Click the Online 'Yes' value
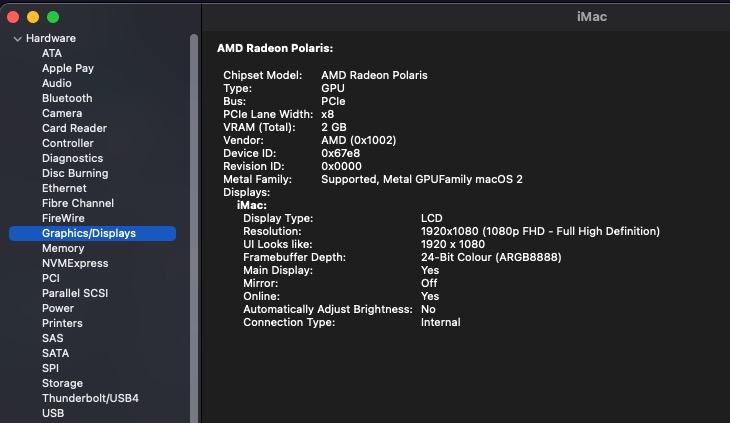The image size is (730, 423). point(430,296)
